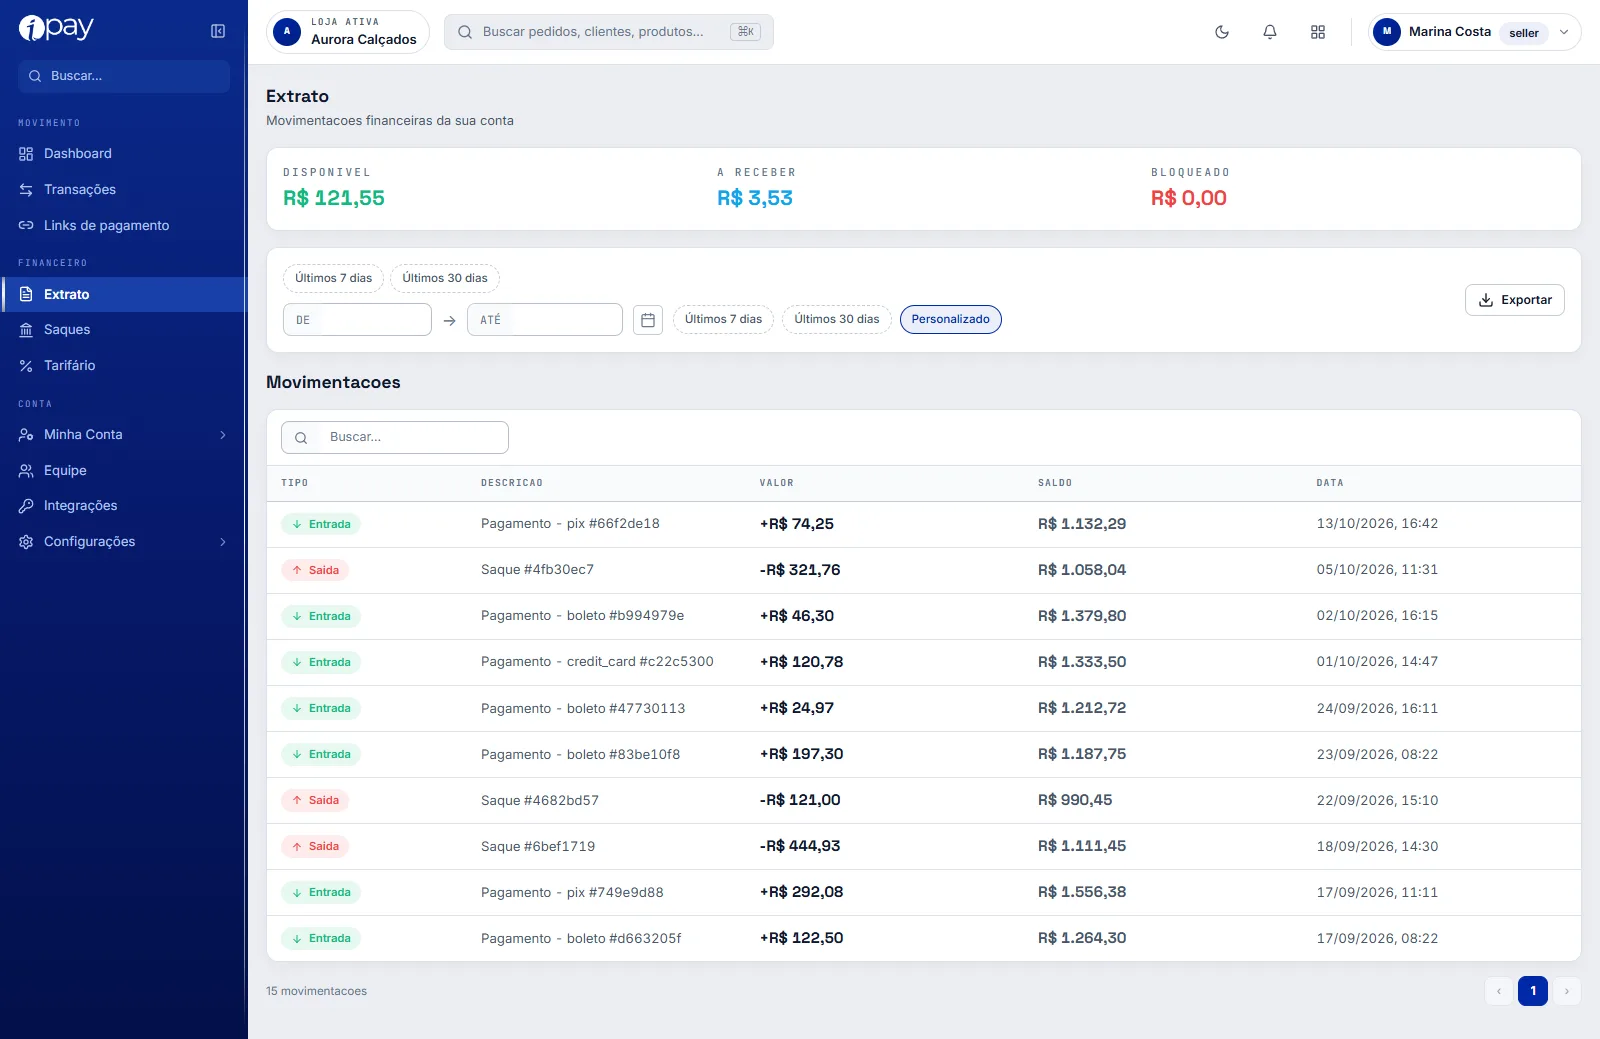Select Últimos 7 dias beside the calendar
Screen dimensions: 1600x1039
click(x=723, y=320)
